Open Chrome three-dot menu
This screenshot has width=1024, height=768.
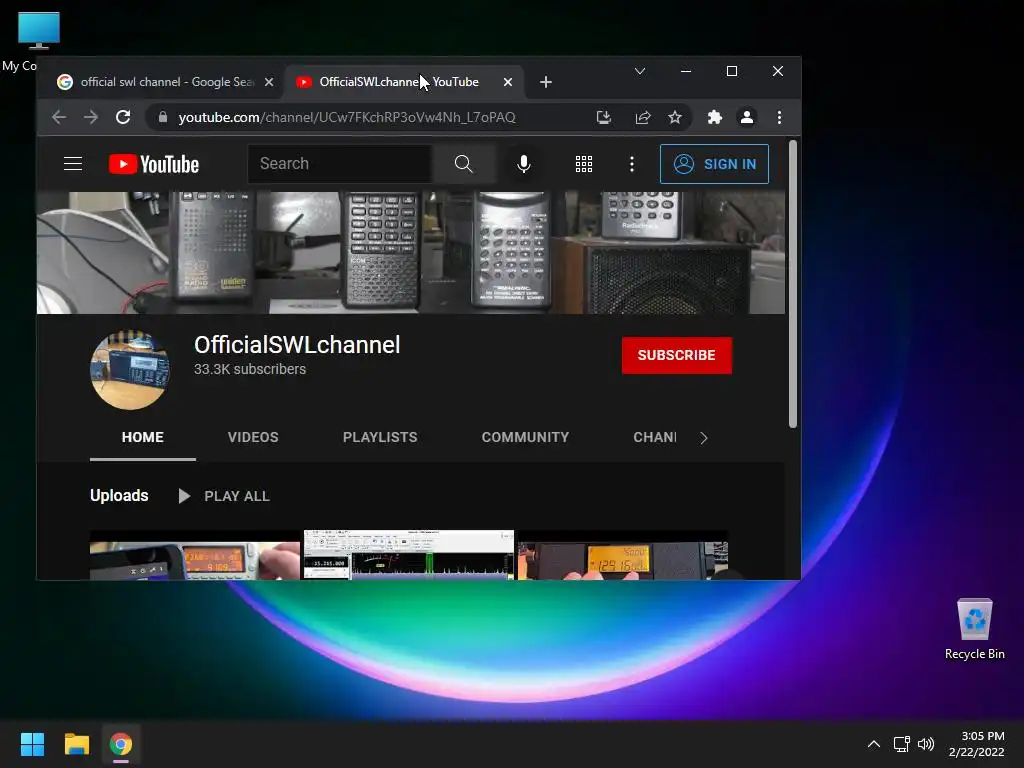[779, 118]
